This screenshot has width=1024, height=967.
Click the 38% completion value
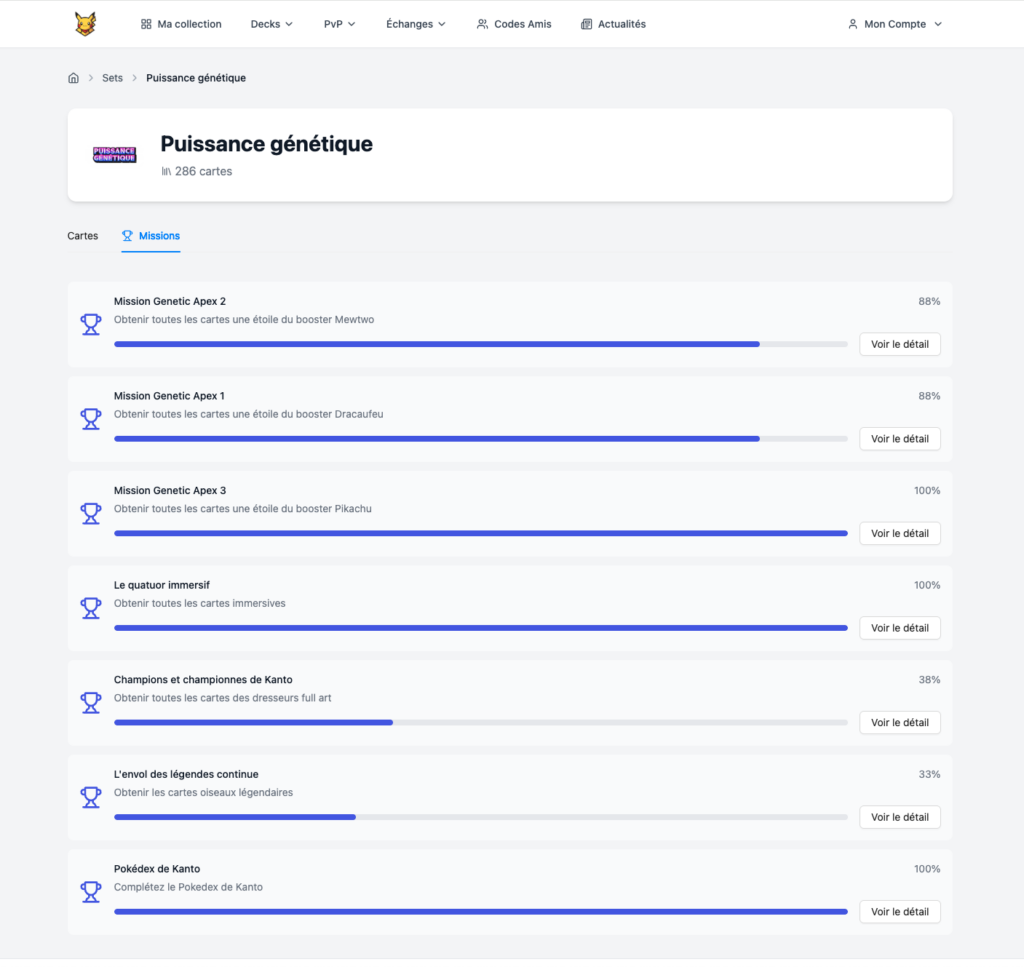tap(929, 680)
